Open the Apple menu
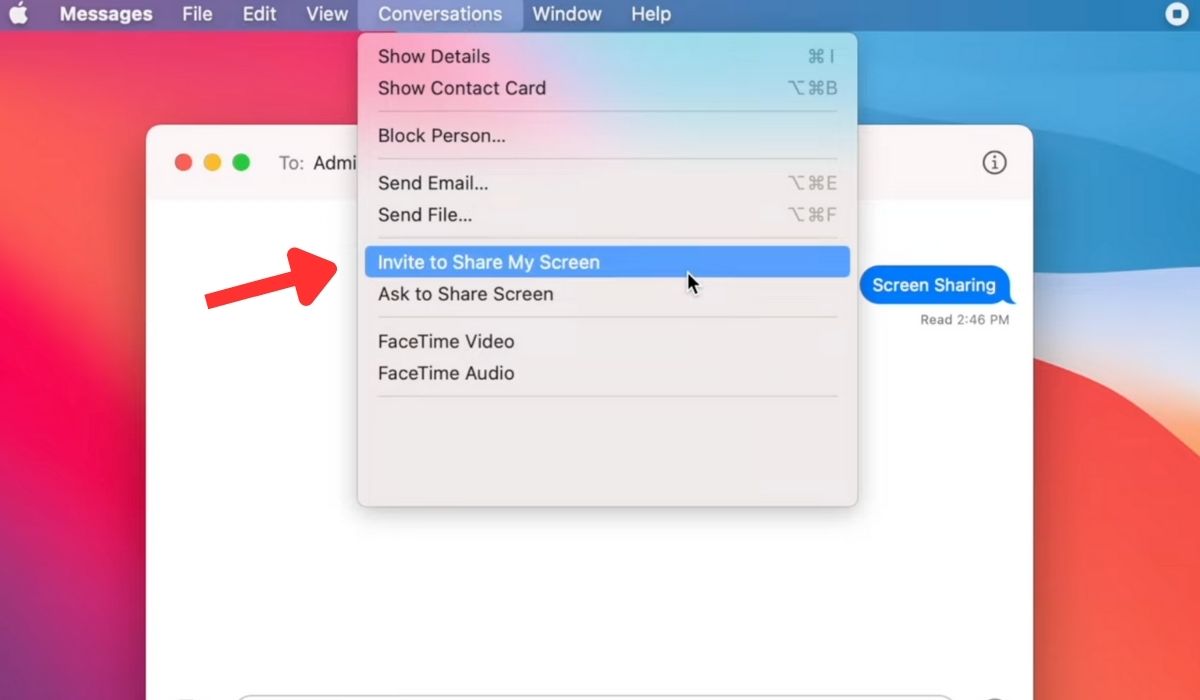The image size is (1200, 700). click(x=19, y=14)
